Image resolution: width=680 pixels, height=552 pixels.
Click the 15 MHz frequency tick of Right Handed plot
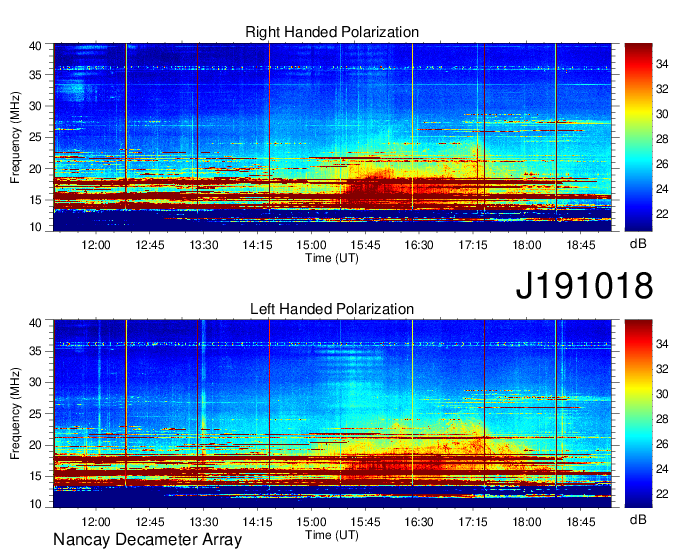coord(35,200)
